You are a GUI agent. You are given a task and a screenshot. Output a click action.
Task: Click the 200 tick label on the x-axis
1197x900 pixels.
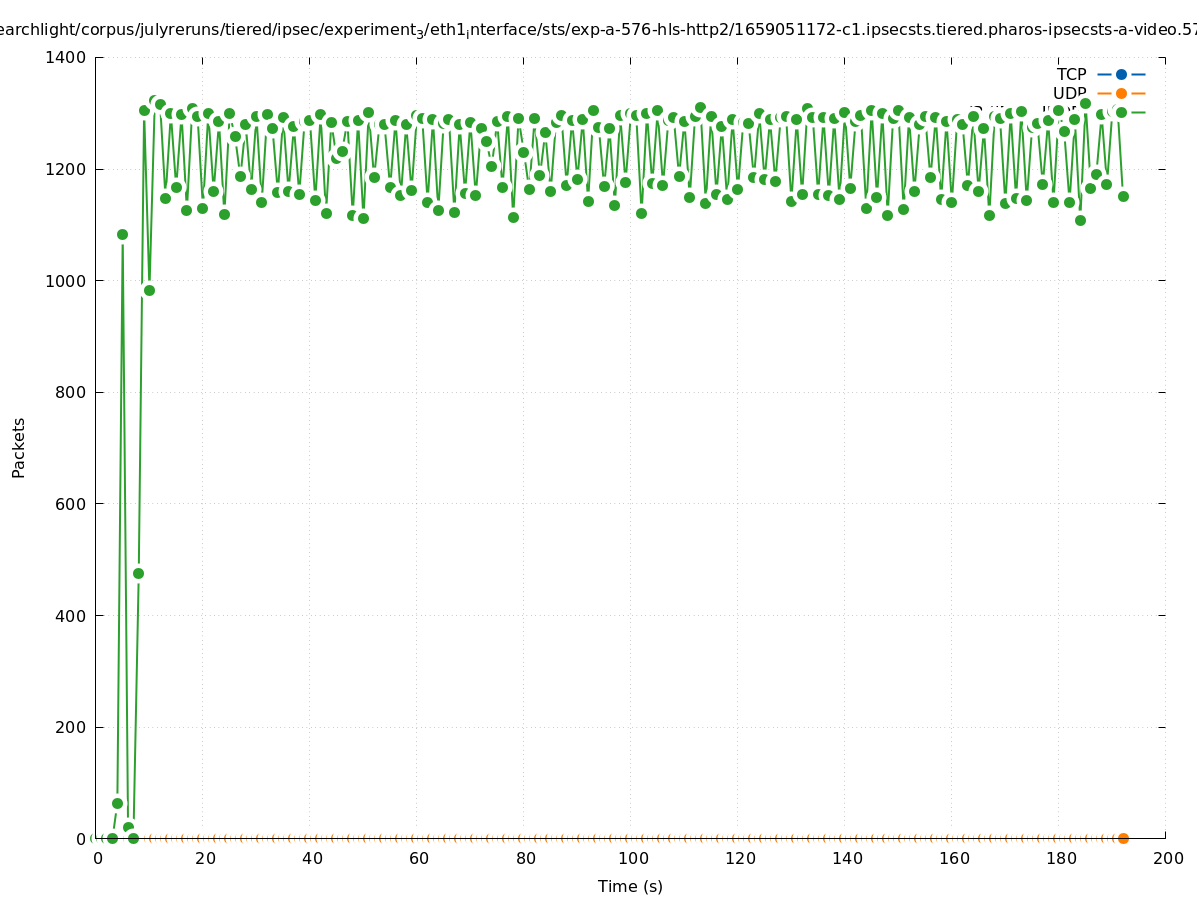coord(1167,858)
